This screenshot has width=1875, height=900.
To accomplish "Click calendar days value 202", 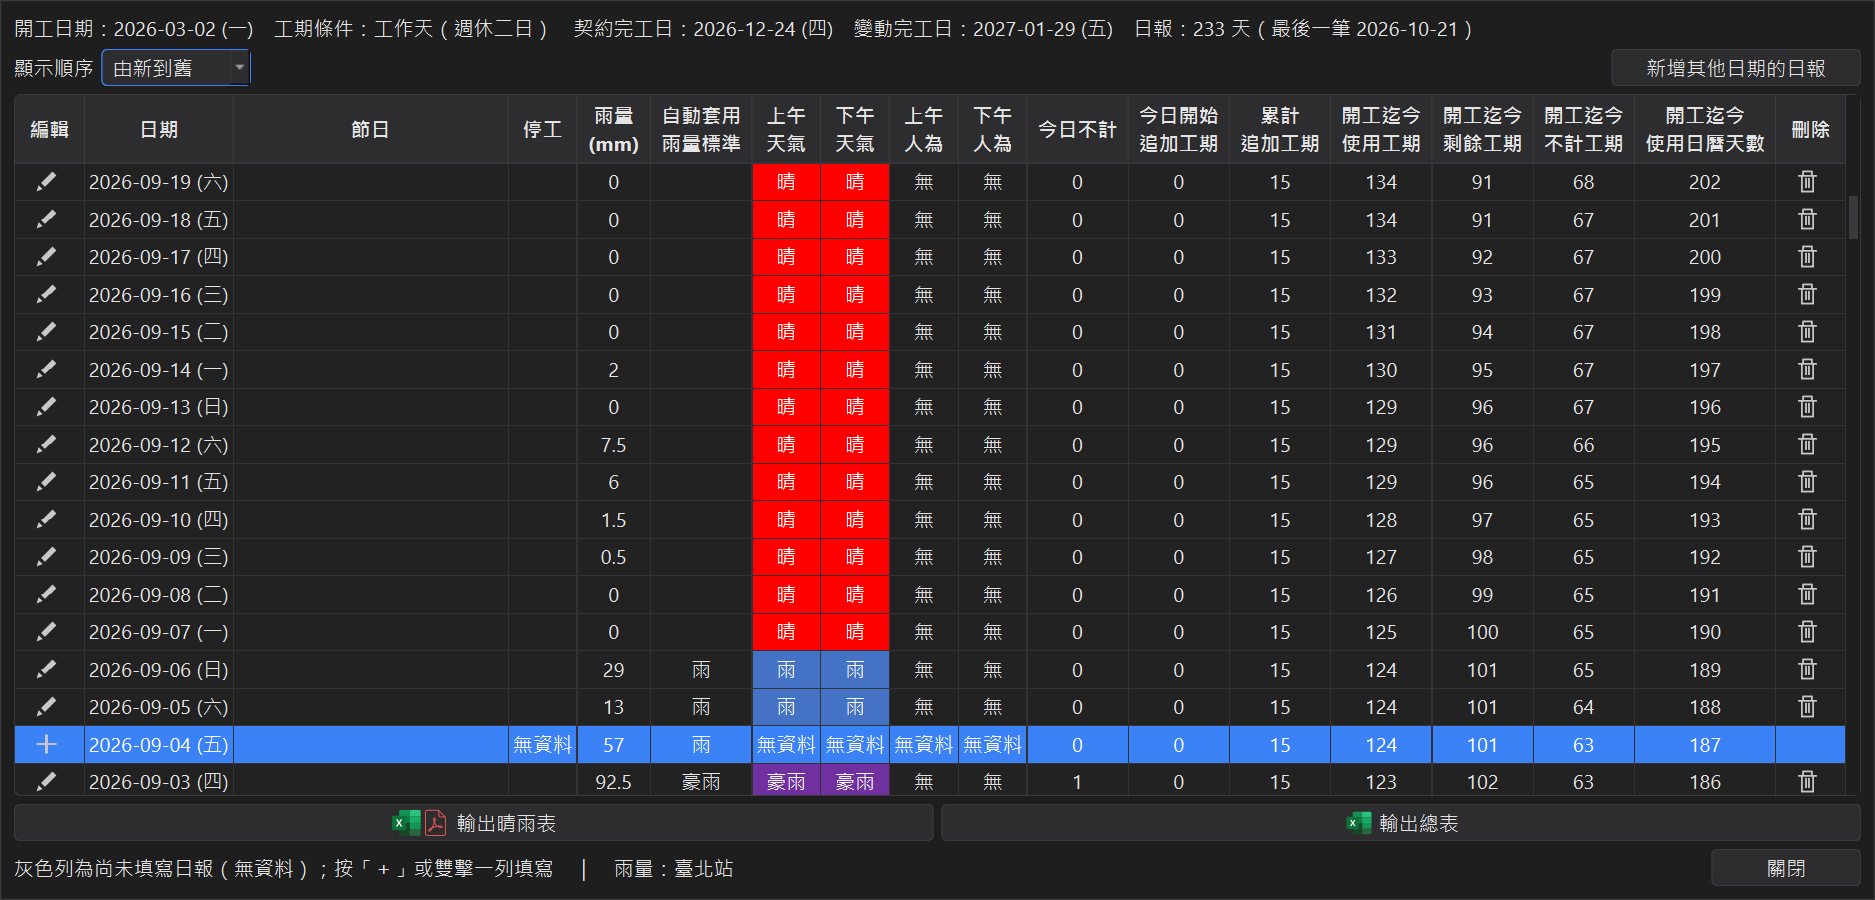I will pos(1705,182).
